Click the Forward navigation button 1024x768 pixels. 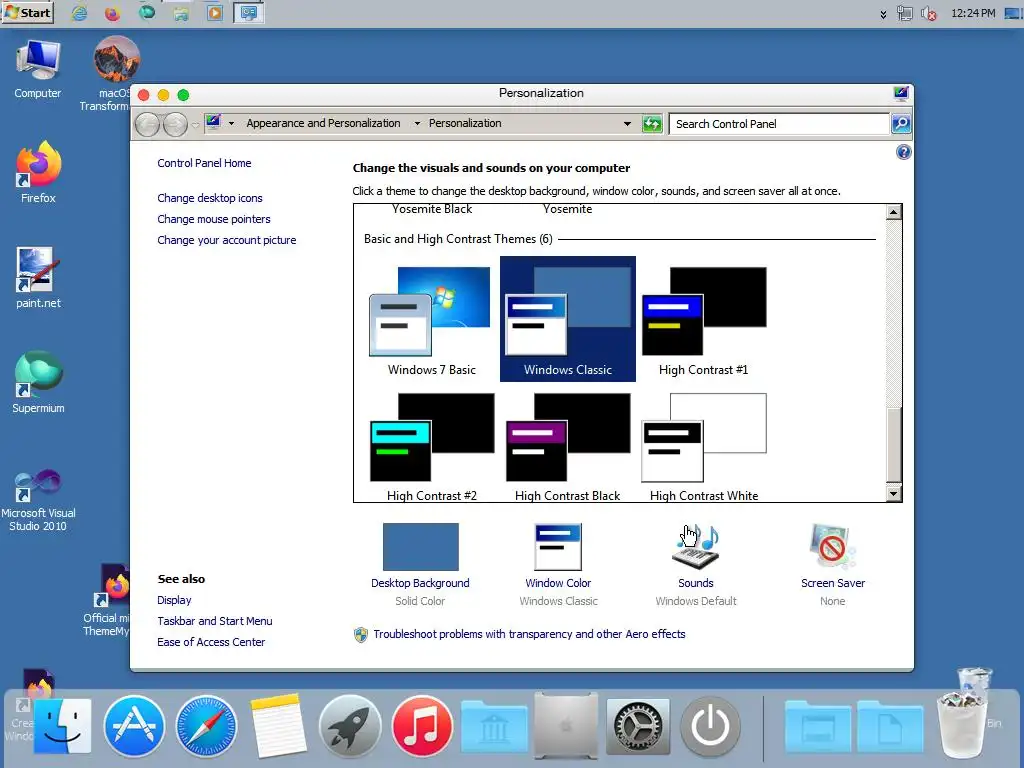(x=175, y=124)
